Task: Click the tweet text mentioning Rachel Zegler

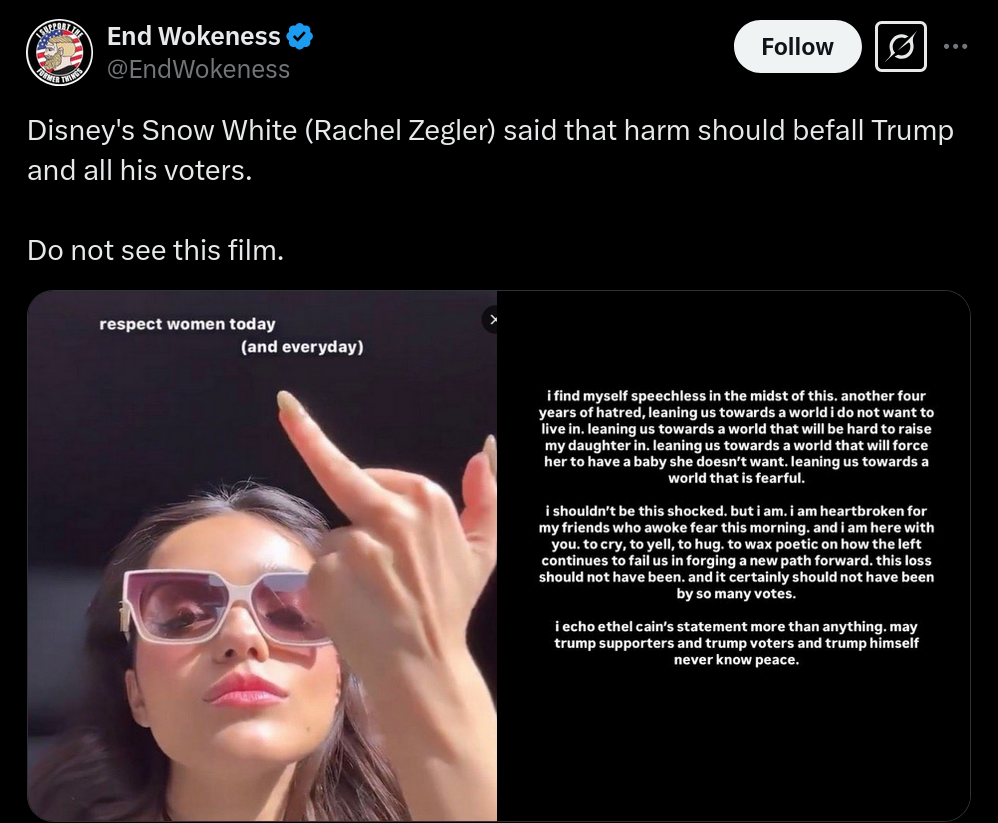Action: pos(490,150)
